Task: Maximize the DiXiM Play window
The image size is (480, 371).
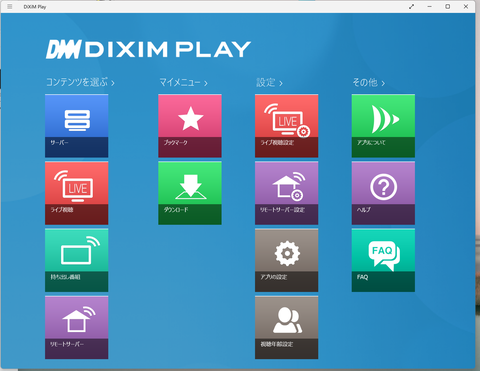Action: coord(448,7)
